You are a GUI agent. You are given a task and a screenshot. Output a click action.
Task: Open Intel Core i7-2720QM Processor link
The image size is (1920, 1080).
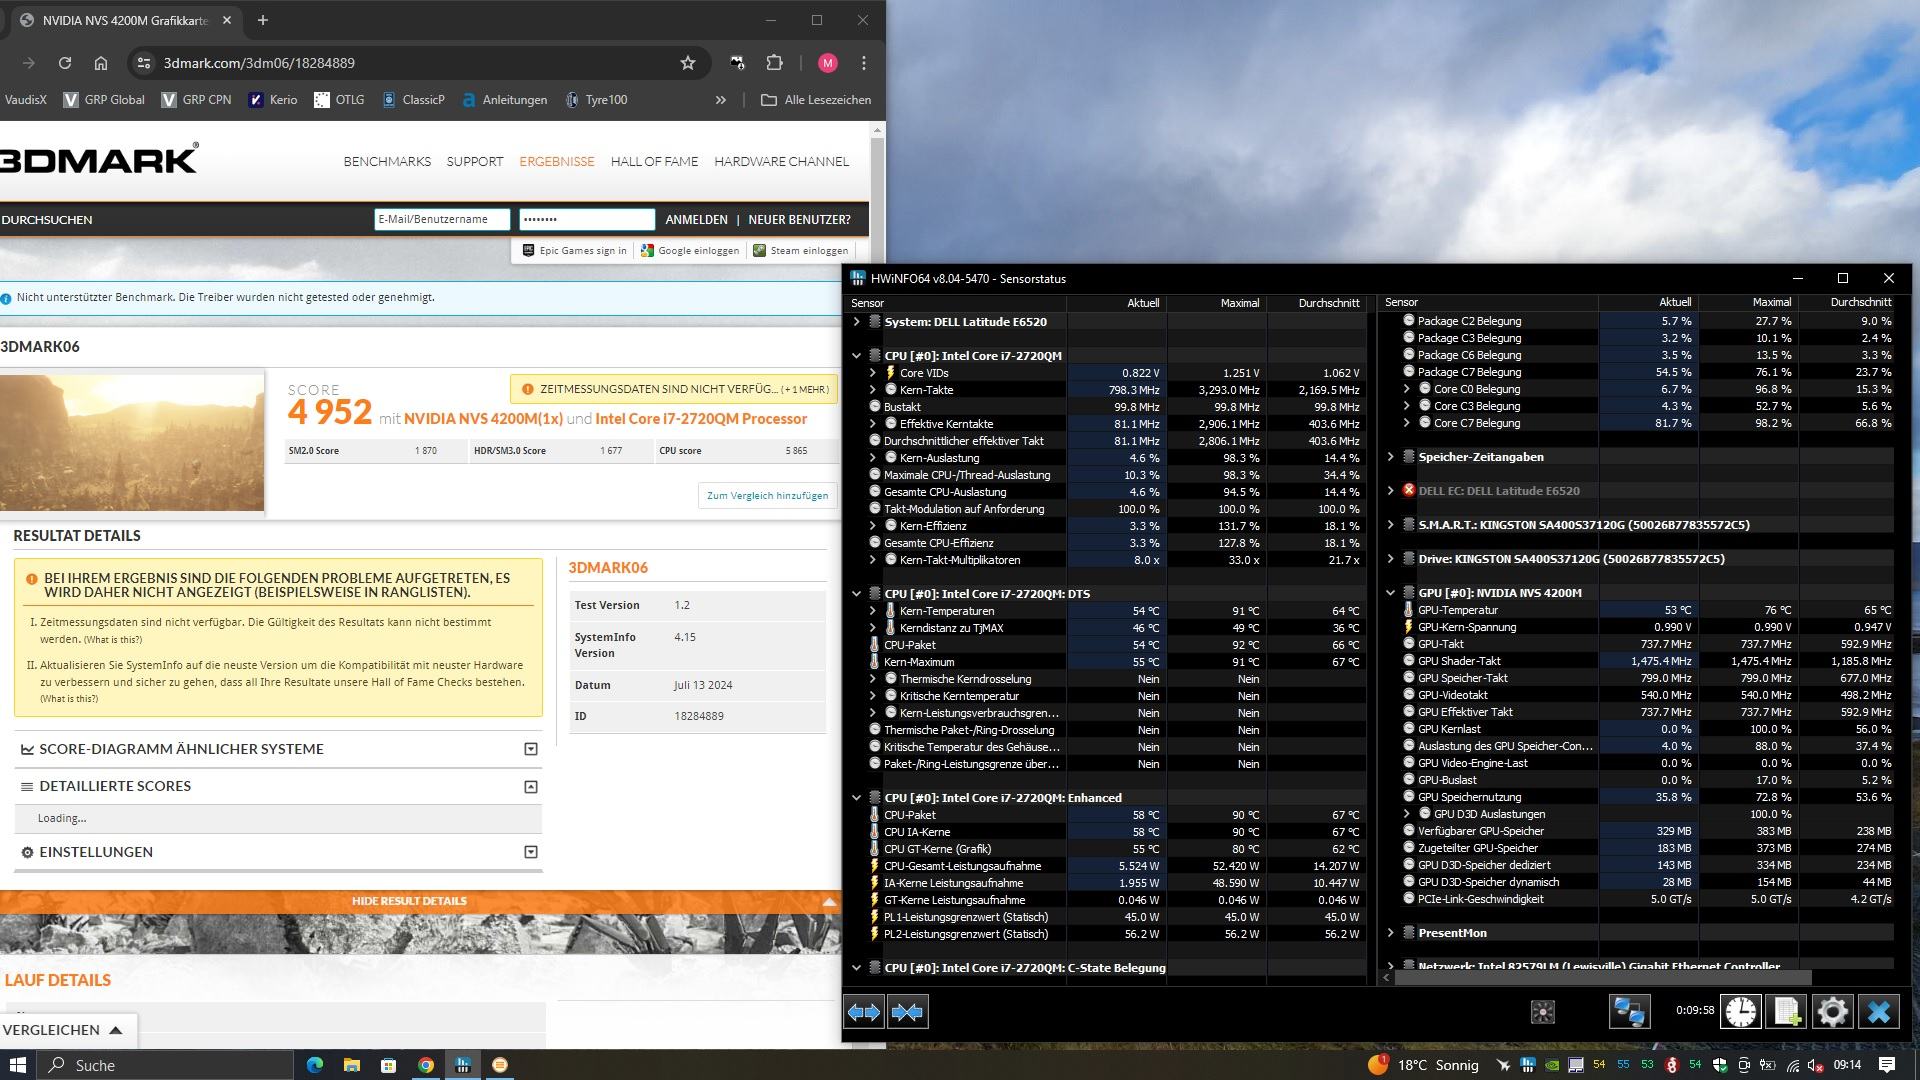(701, 419)
